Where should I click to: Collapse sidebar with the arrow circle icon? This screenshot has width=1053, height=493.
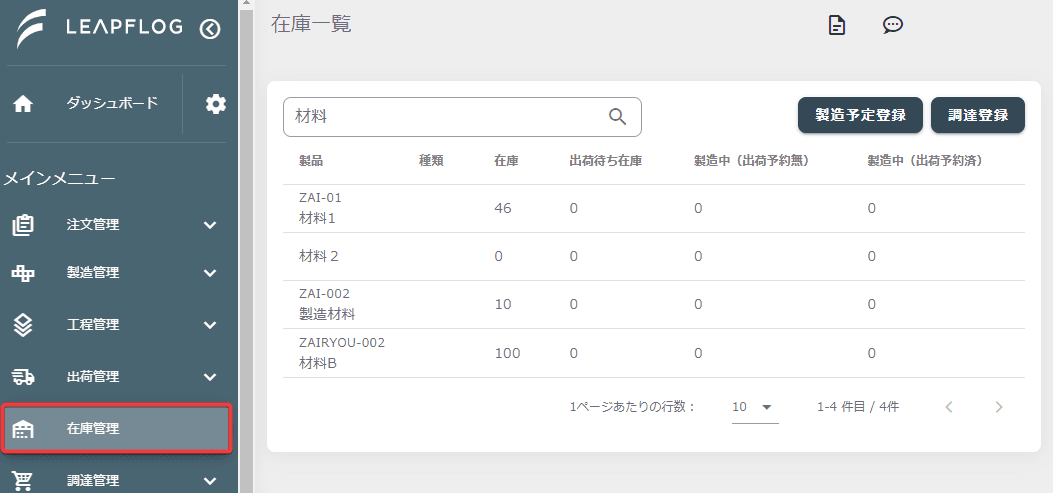coord(210,29)
